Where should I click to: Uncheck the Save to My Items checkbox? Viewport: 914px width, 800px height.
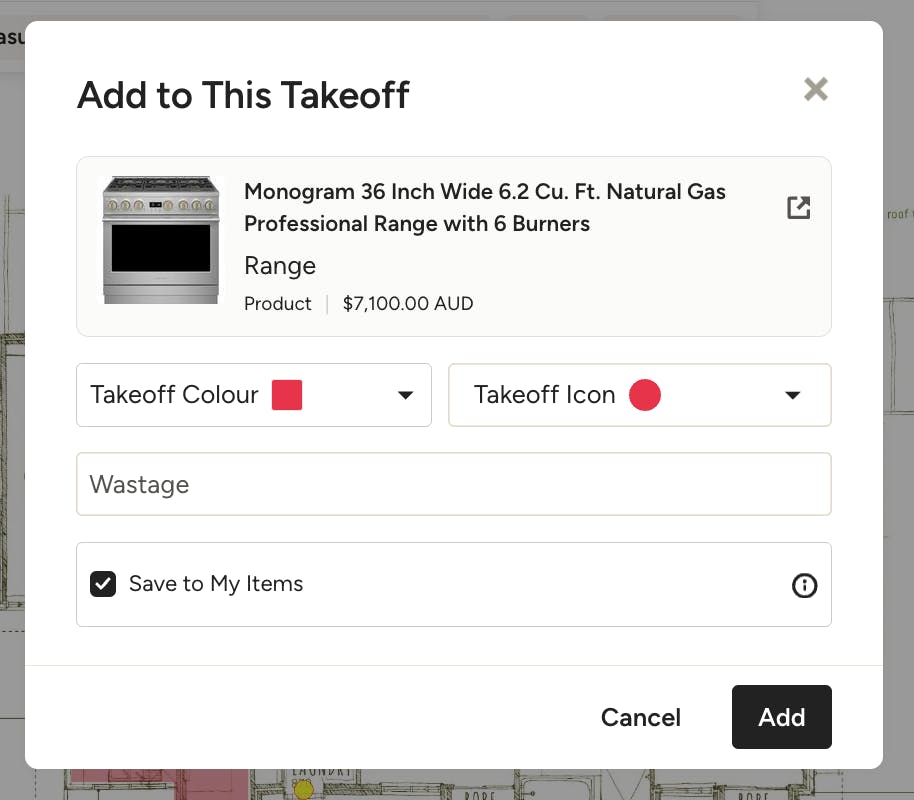pyautogui.click(x=103, y=584)
